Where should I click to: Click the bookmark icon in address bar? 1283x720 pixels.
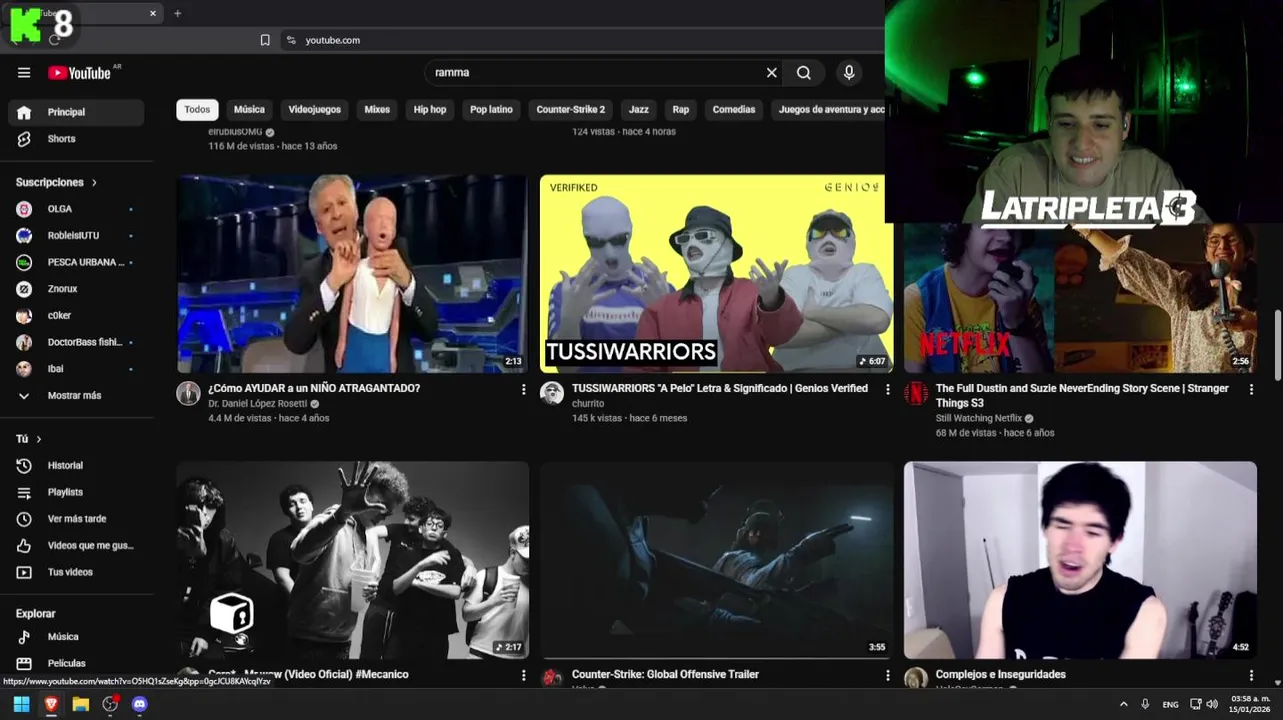click(x=265, y=40)
